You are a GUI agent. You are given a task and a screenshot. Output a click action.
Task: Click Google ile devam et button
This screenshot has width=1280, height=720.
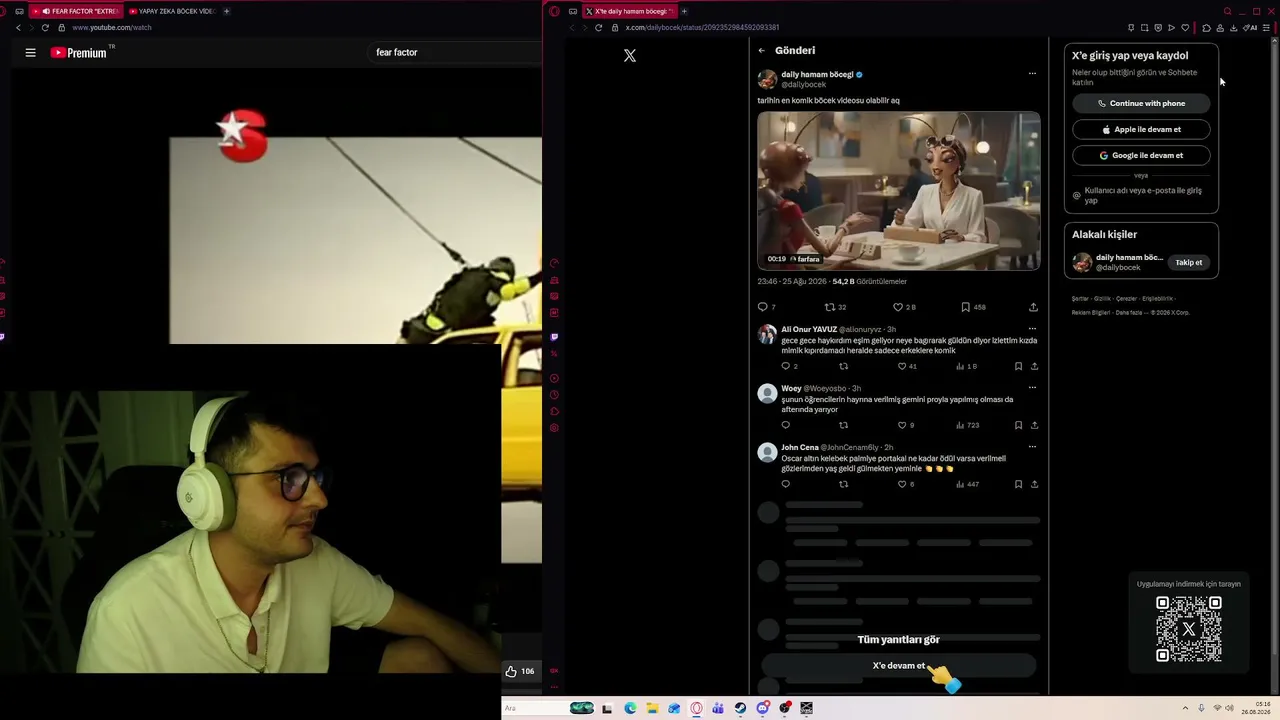tap(1141, 155)
